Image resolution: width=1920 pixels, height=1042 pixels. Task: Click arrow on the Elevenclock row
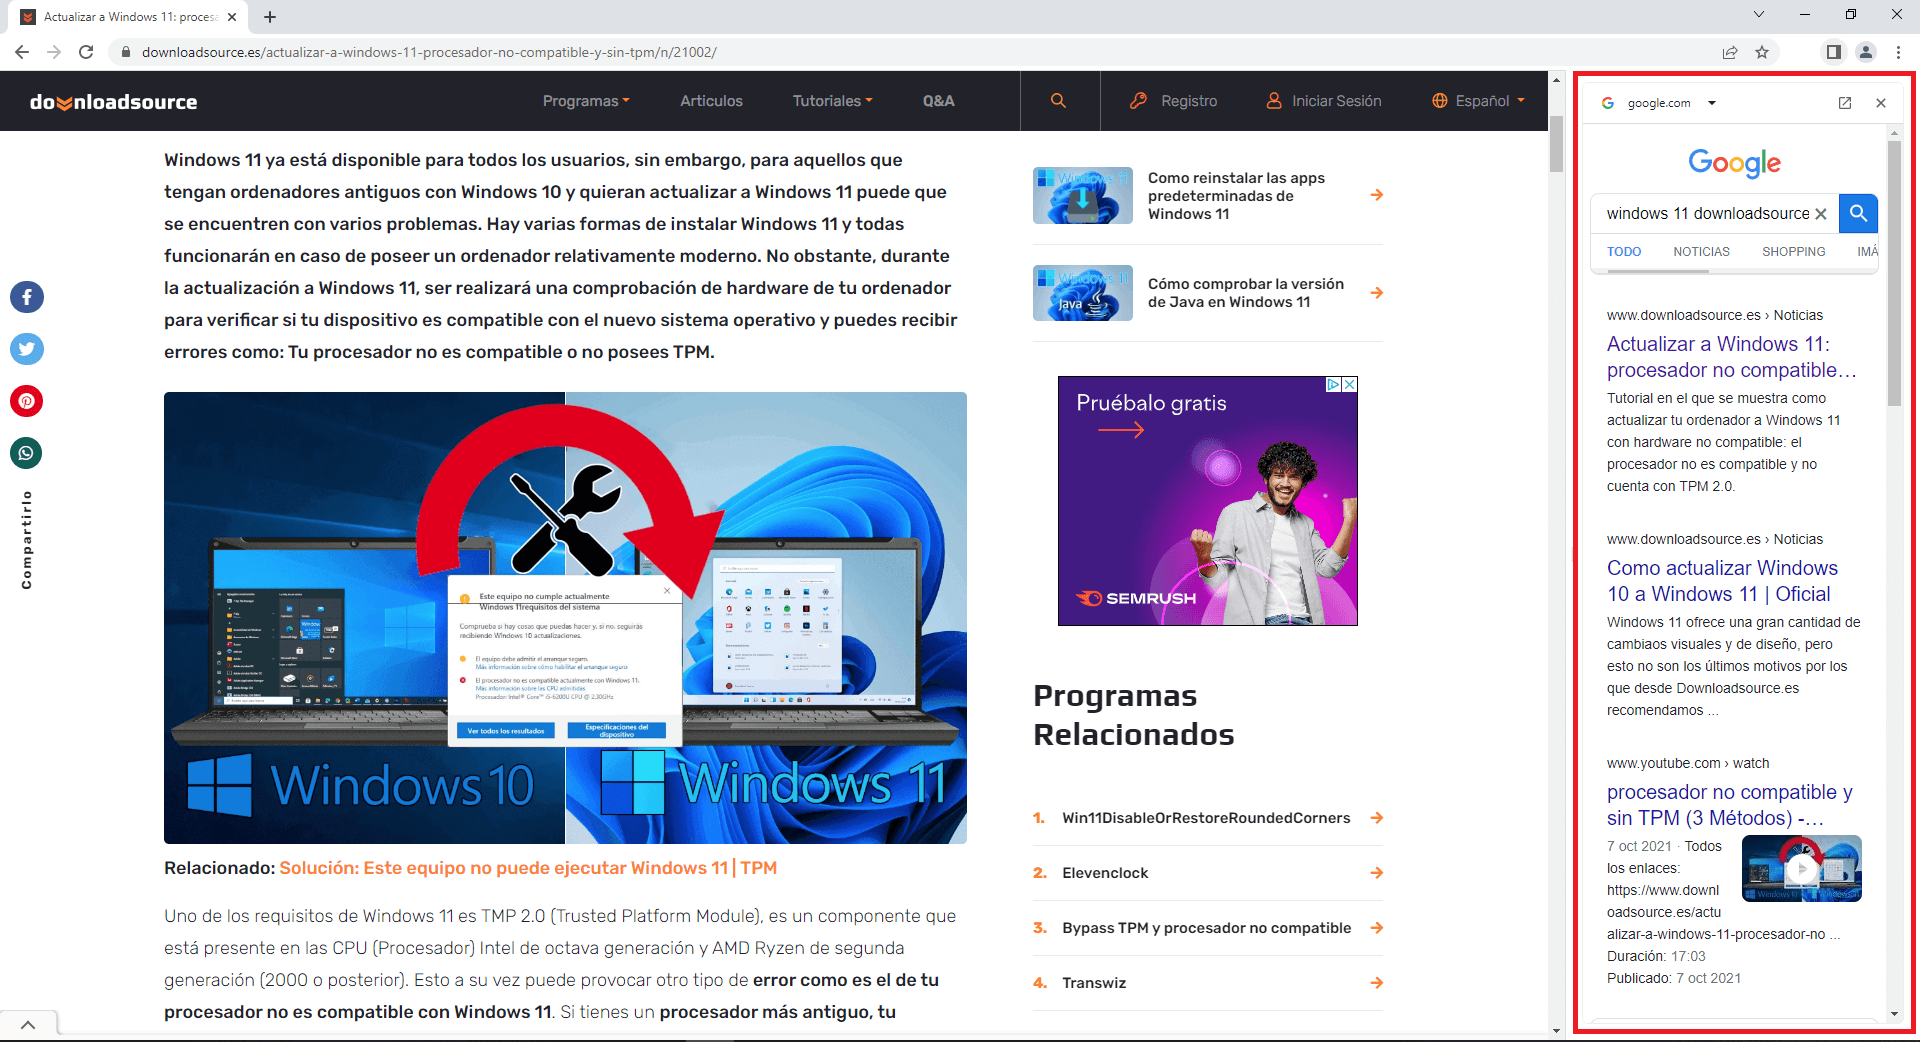[x=1377, y=873]
